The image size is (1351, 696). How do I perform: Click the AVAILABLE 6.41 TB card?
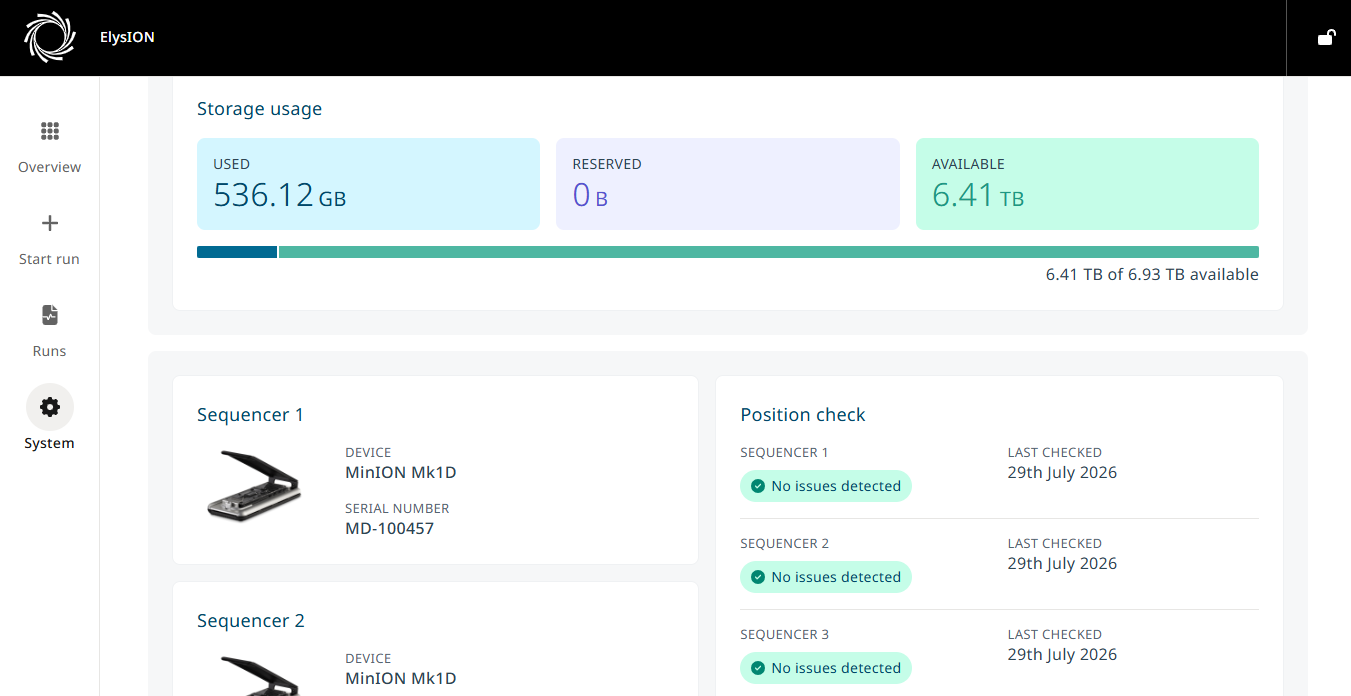coord(1087,184)
